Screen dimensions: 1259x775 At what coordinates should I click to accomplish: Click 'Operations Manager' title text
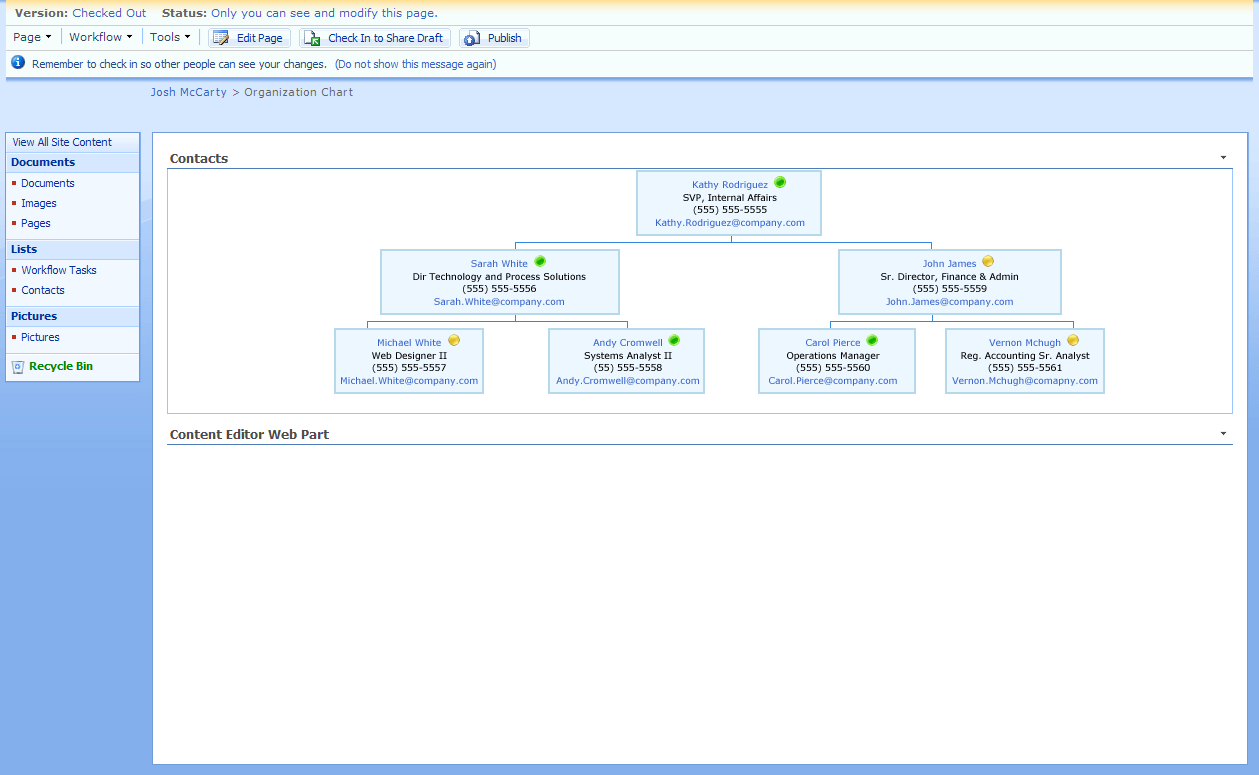pyautogui.click(x=833, y=356)
